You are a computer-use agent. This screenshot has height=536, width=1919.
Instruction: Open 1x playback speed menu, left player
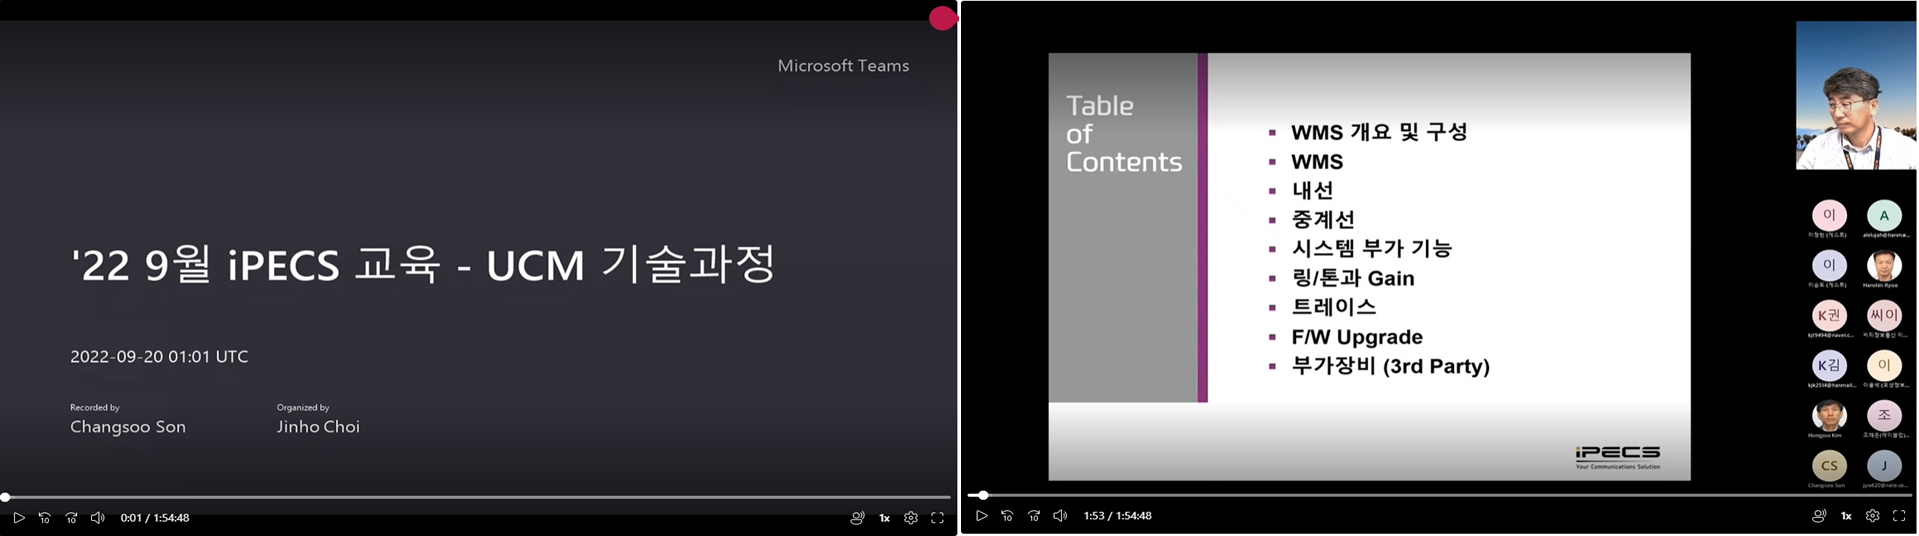(x=884, y=518)
